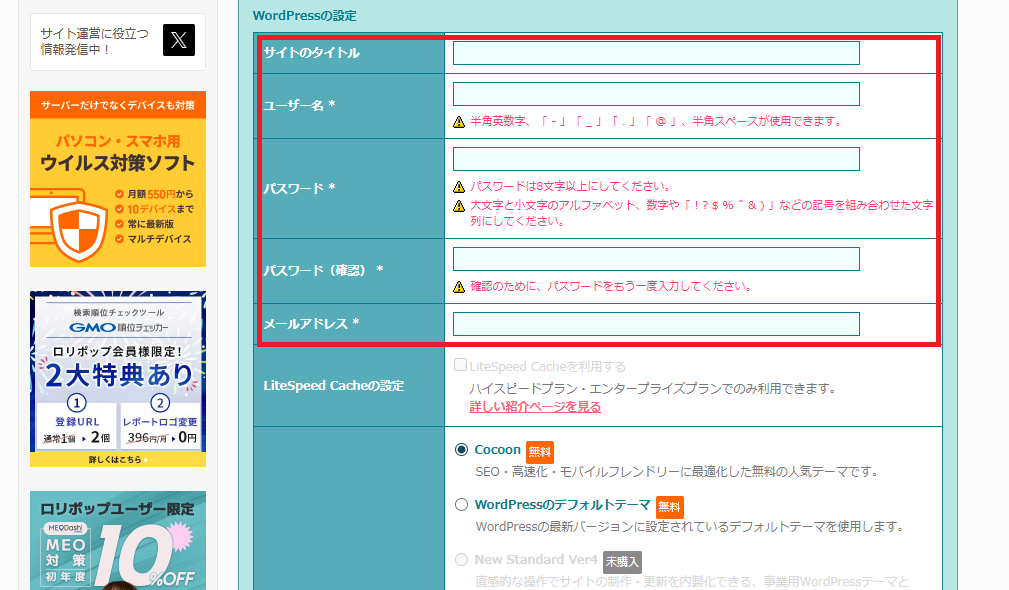Select the Cocoon theme radio button
This screenshot has width=1009, height=590.
point(461,450)
